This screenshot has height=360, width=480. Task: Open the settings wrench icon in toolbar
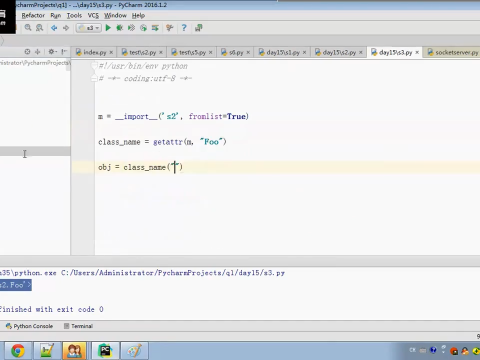coord(170,28)
